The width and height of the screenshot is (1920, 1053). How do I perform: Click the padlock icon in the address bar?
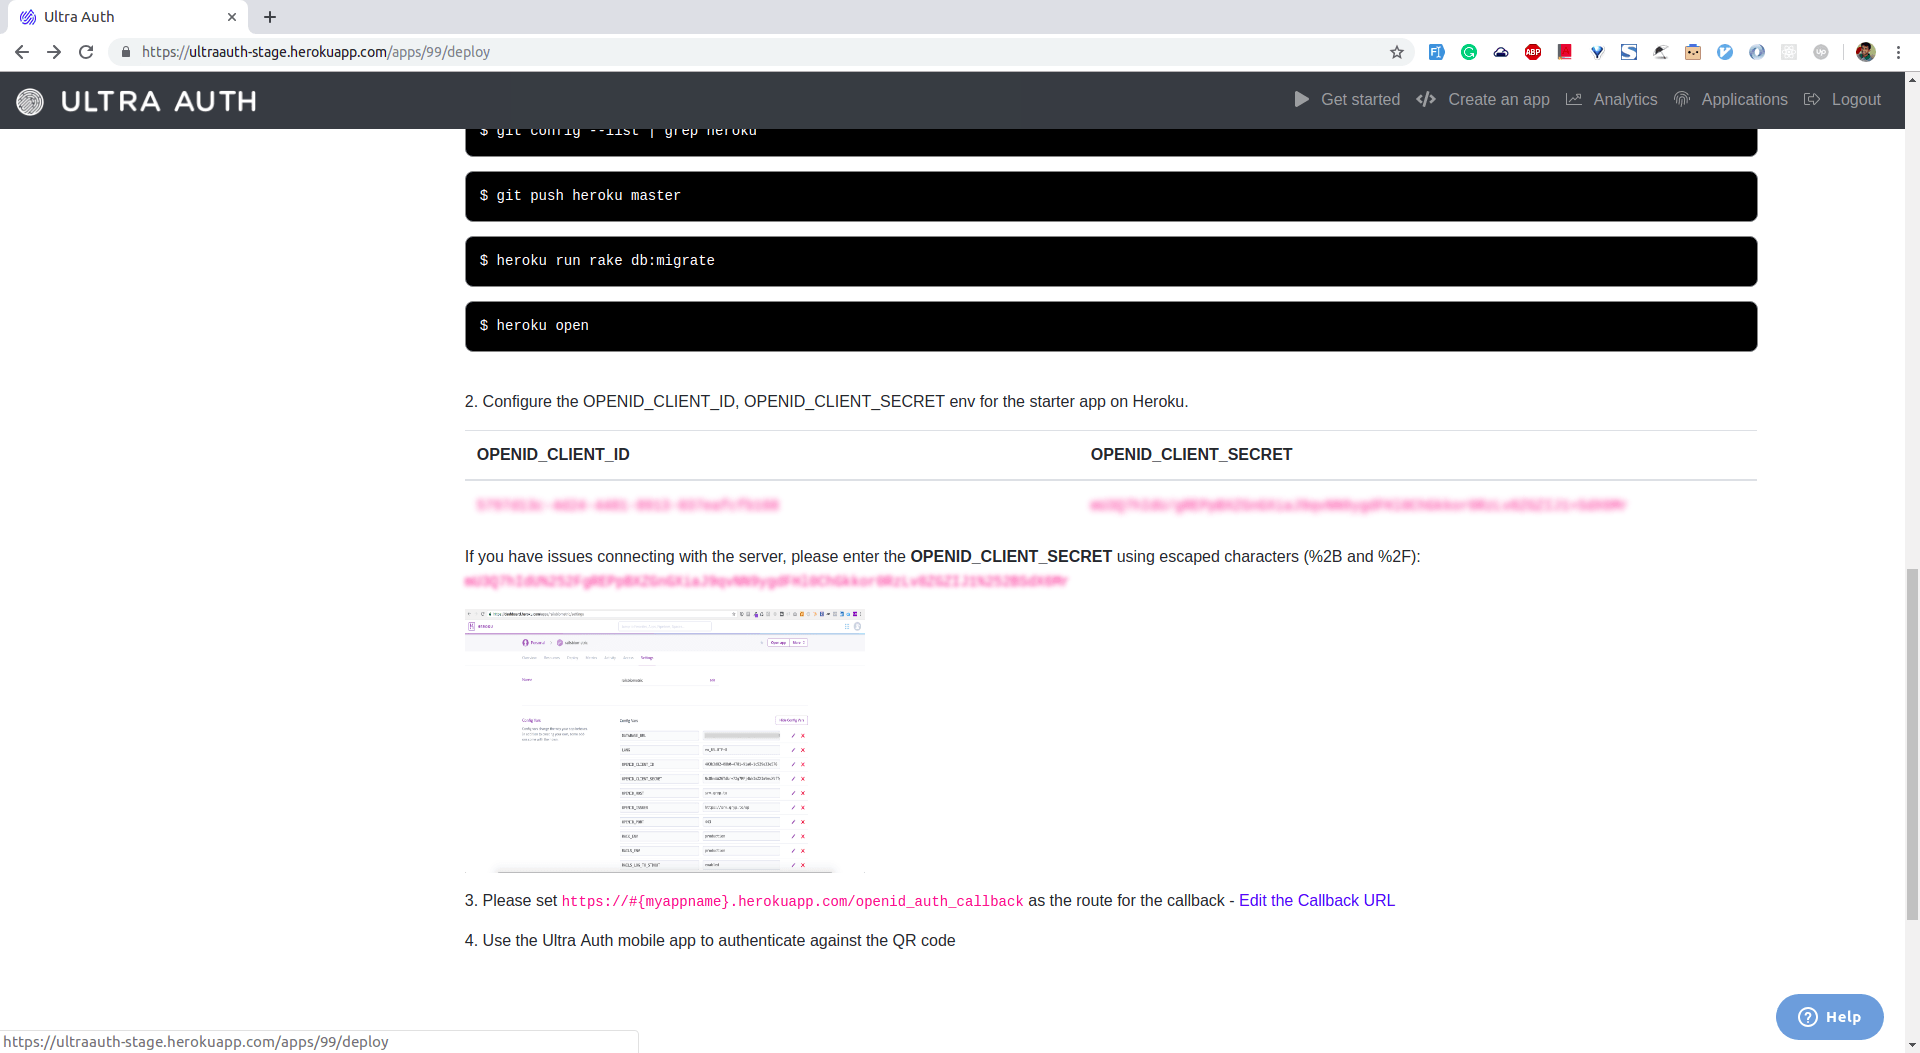pyautogui.click(x=126, y=52)
